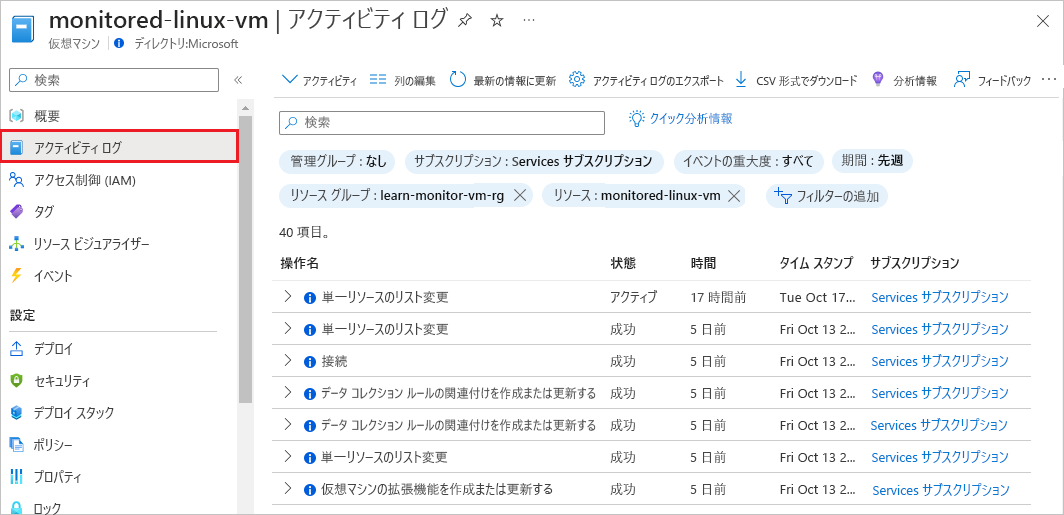Viewport: 1064px width, 515px height.
Task: Click CSV 形式でダウンロード
Action: pos(796,80)
